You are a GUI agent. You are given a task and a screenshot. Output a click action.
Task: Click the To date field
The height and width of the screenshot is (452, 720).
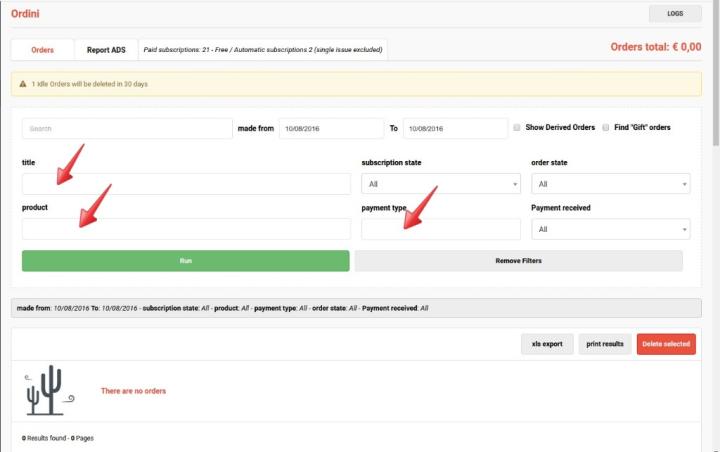455,129
